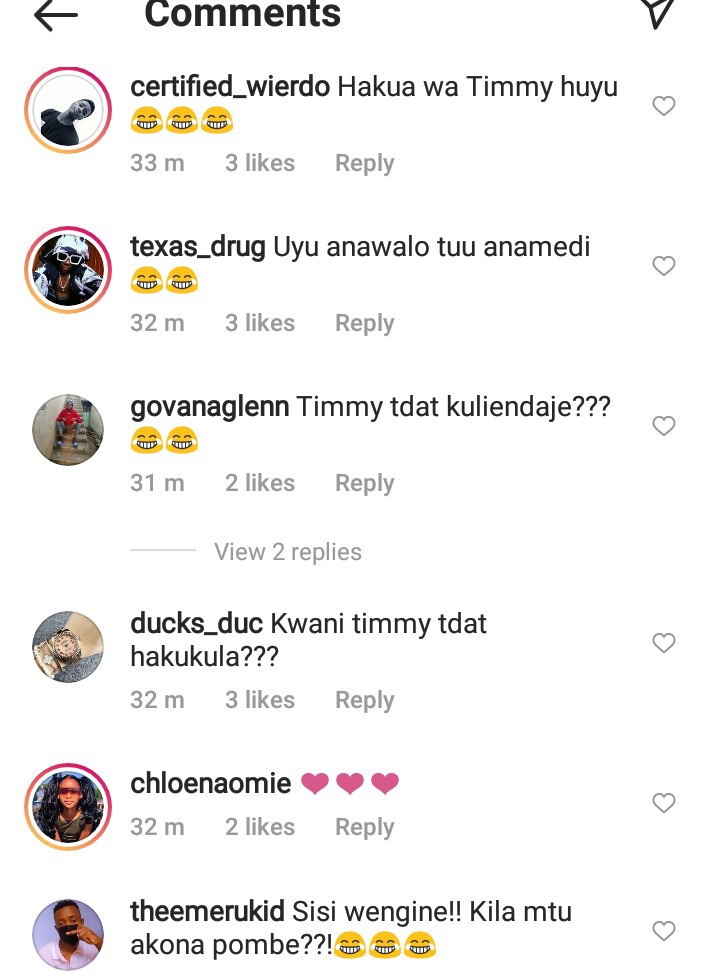The height and width of the screenshot is (976, 720).
Task: Open the theemerukid username link
Action: point(207,911)
